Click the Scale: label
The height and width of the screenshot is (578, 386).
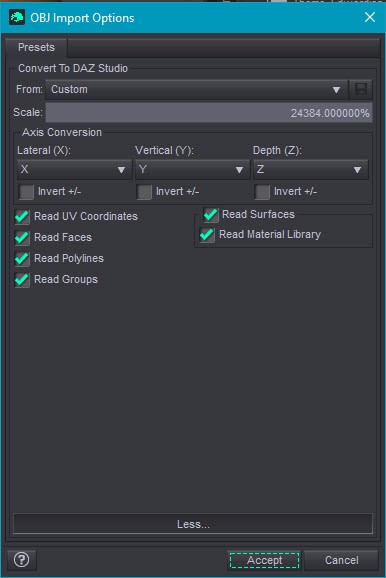pyautogui.click(x=28, y=112)
